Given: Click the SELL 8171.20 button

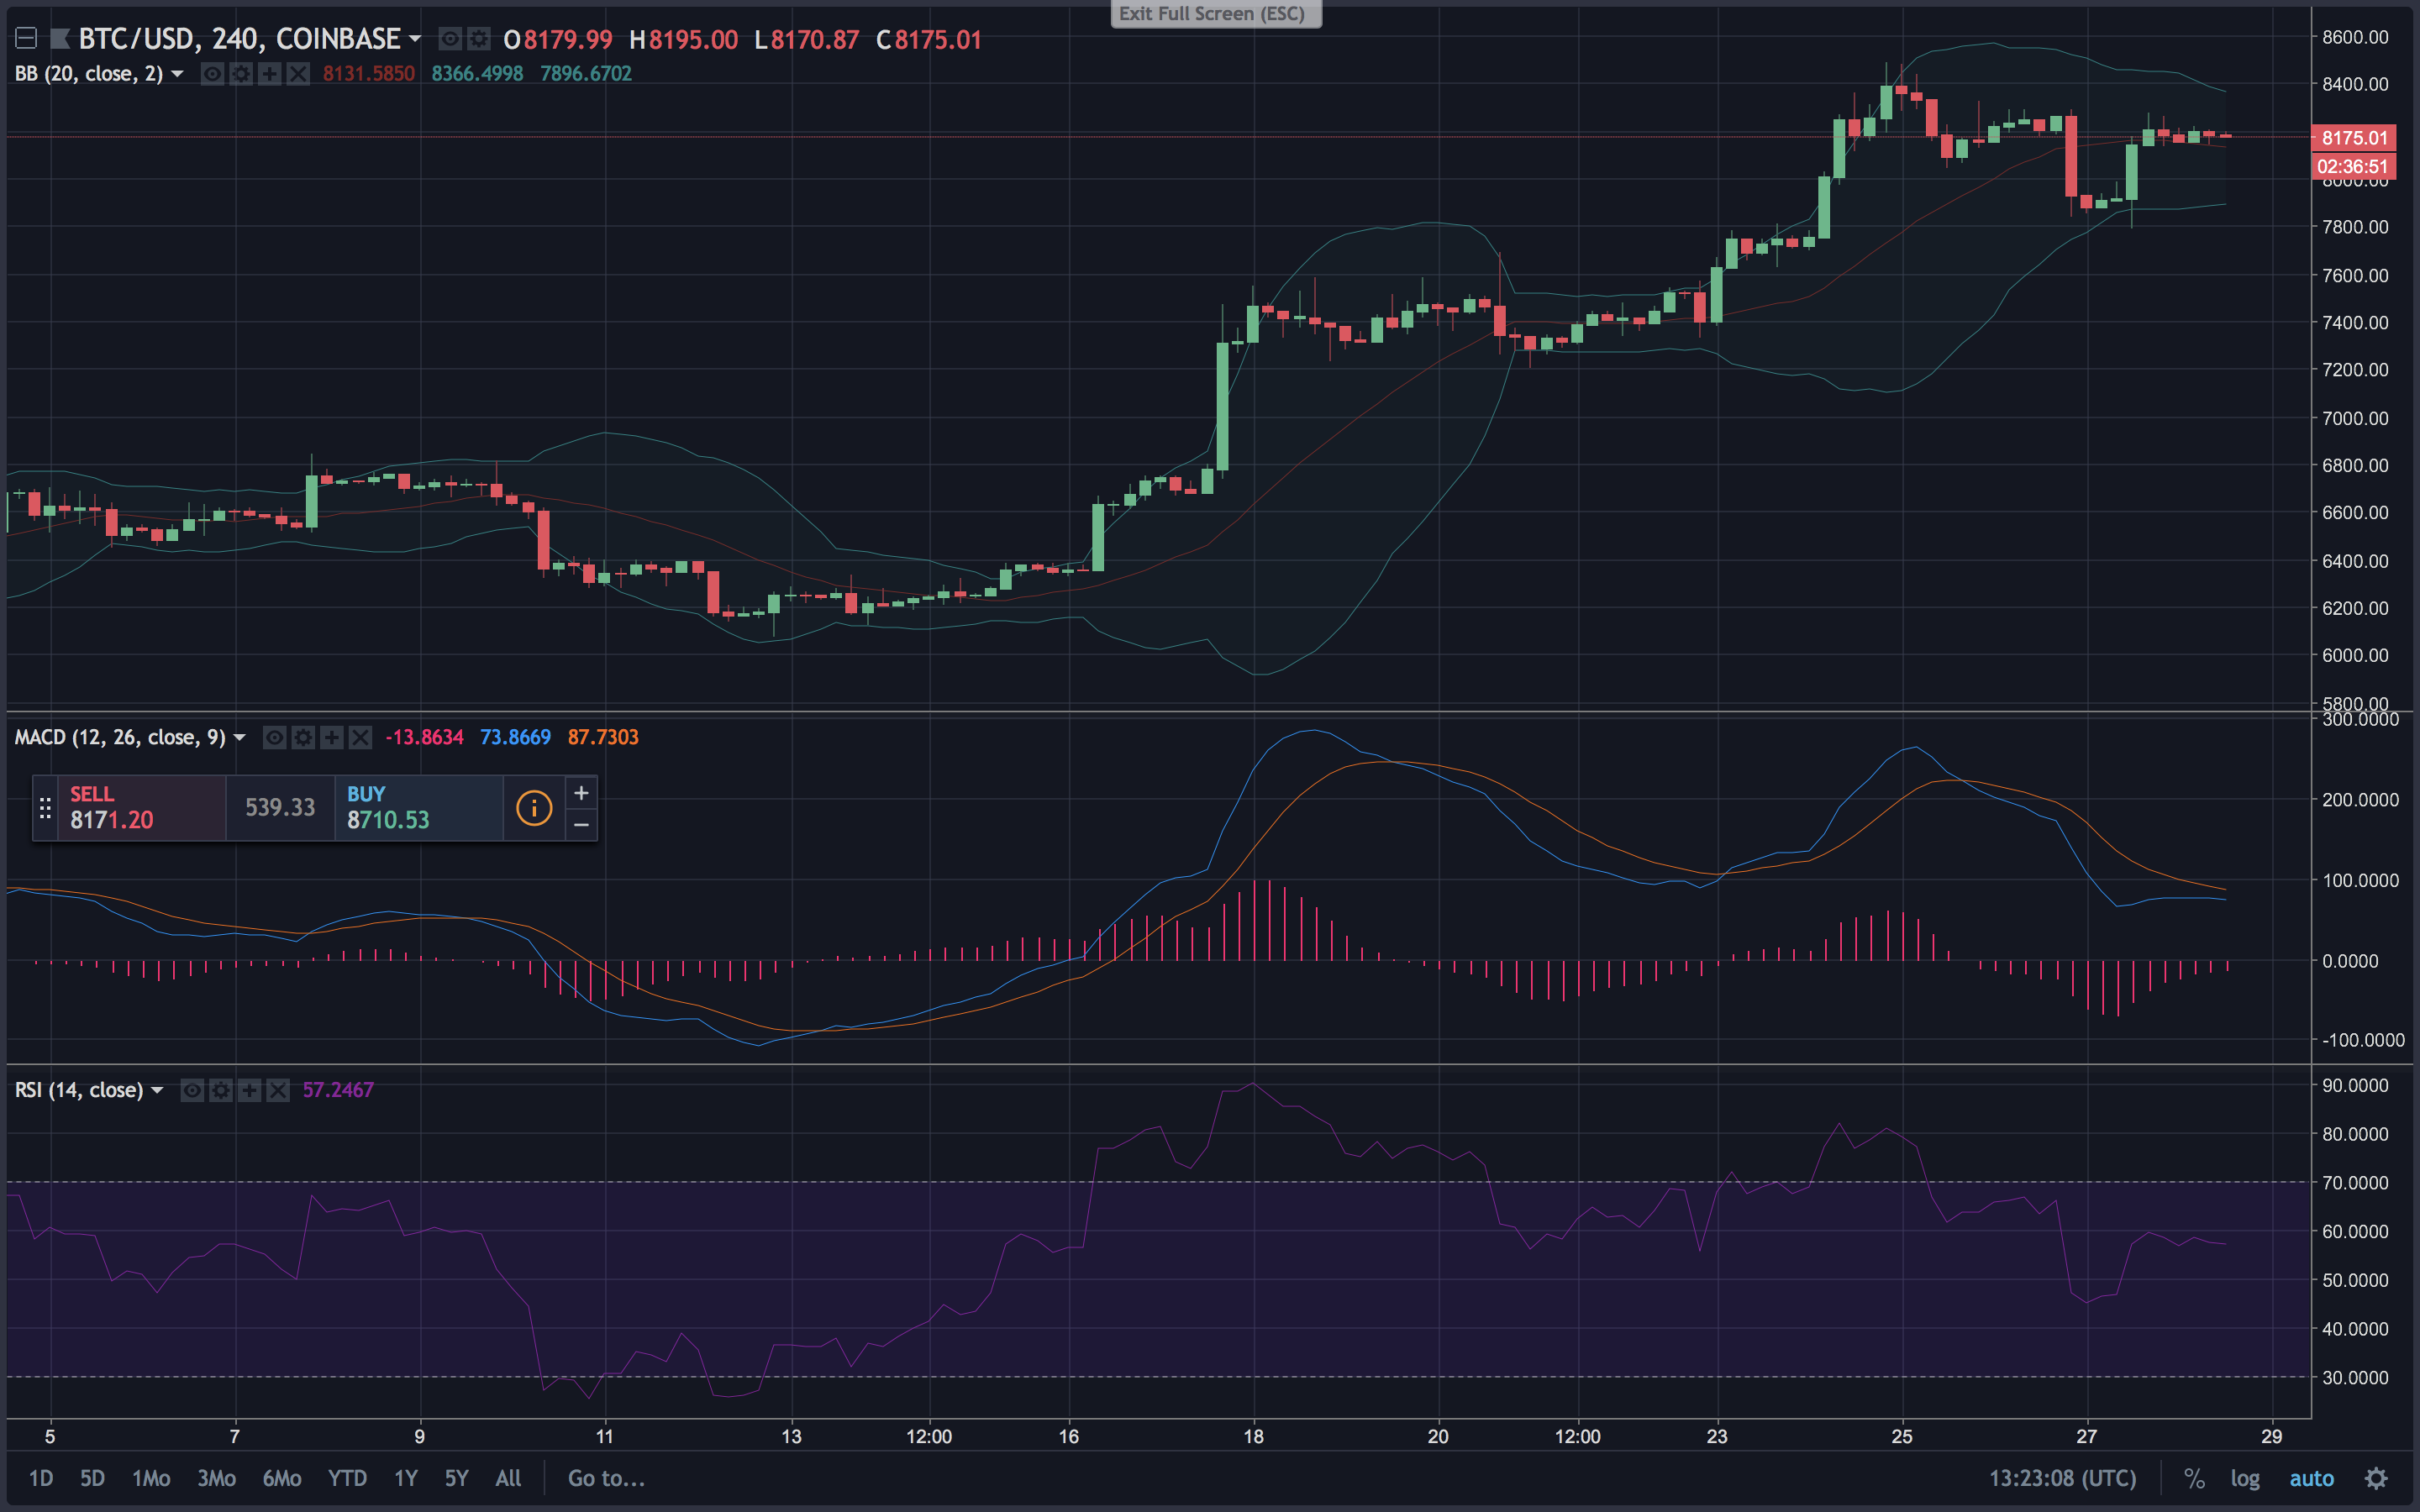Looking at the screenshot, I should click(142, 808).
